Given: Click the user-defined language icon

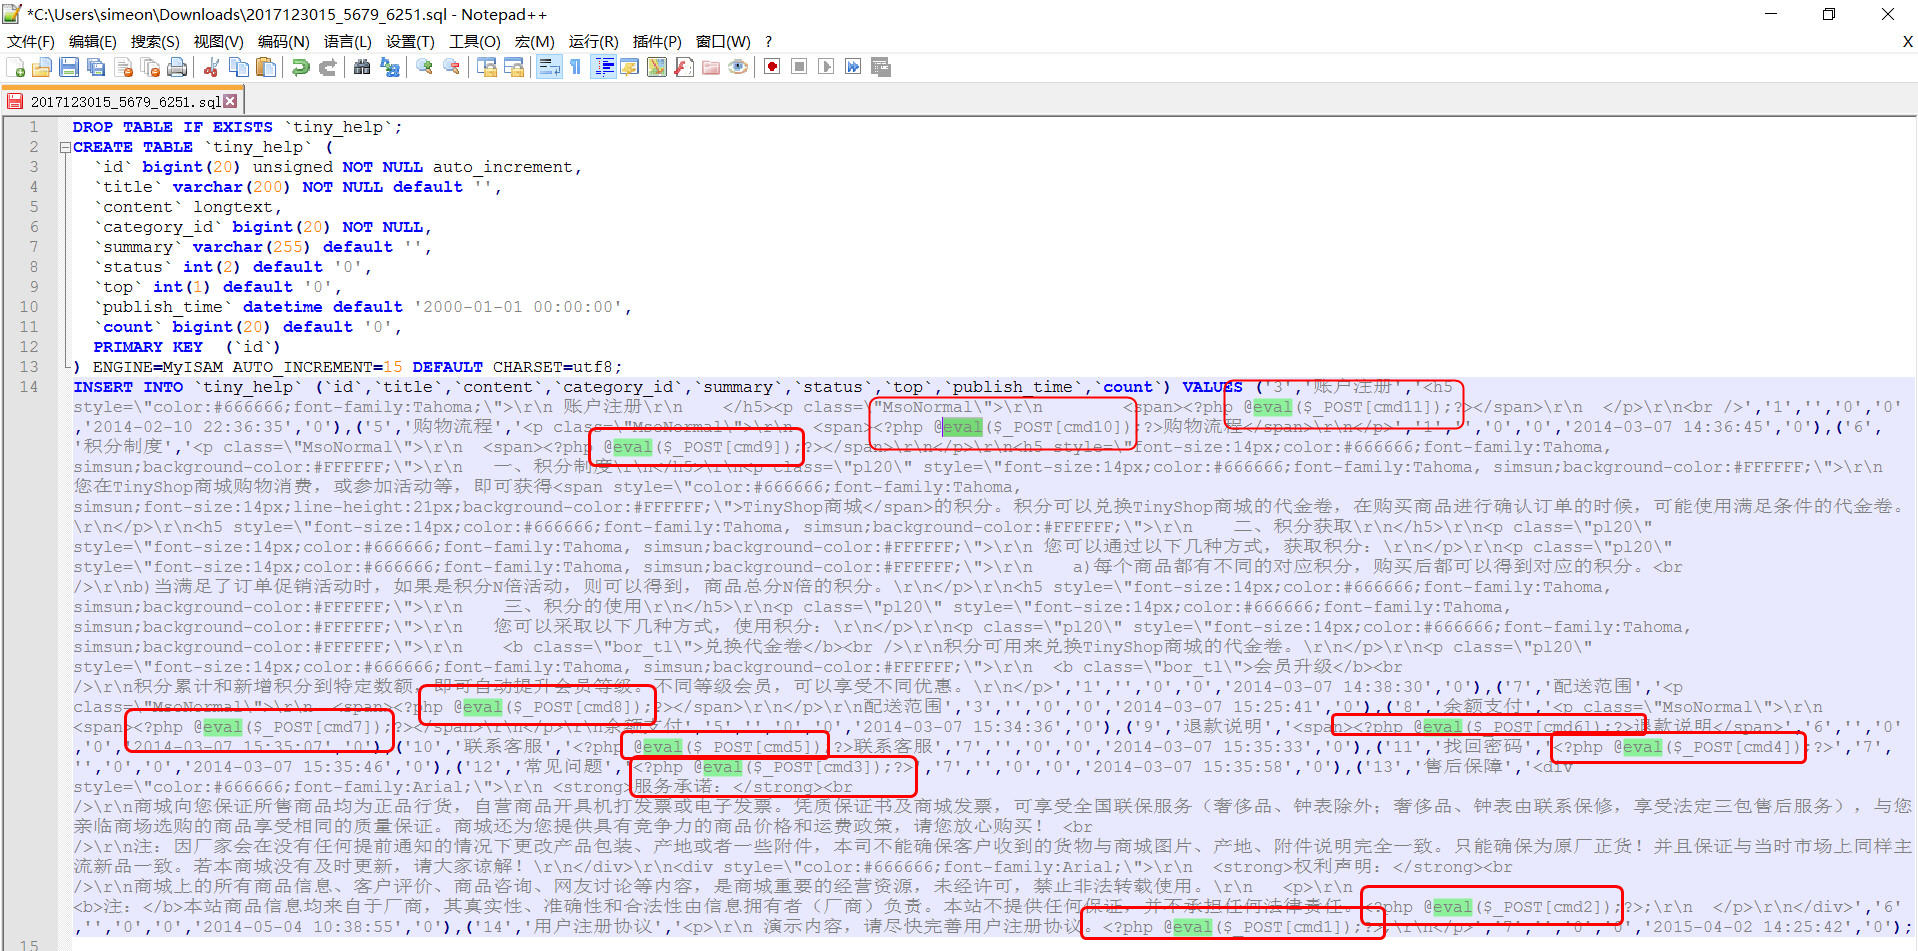Looking at the screenshot, I should [x=630, y=67].
